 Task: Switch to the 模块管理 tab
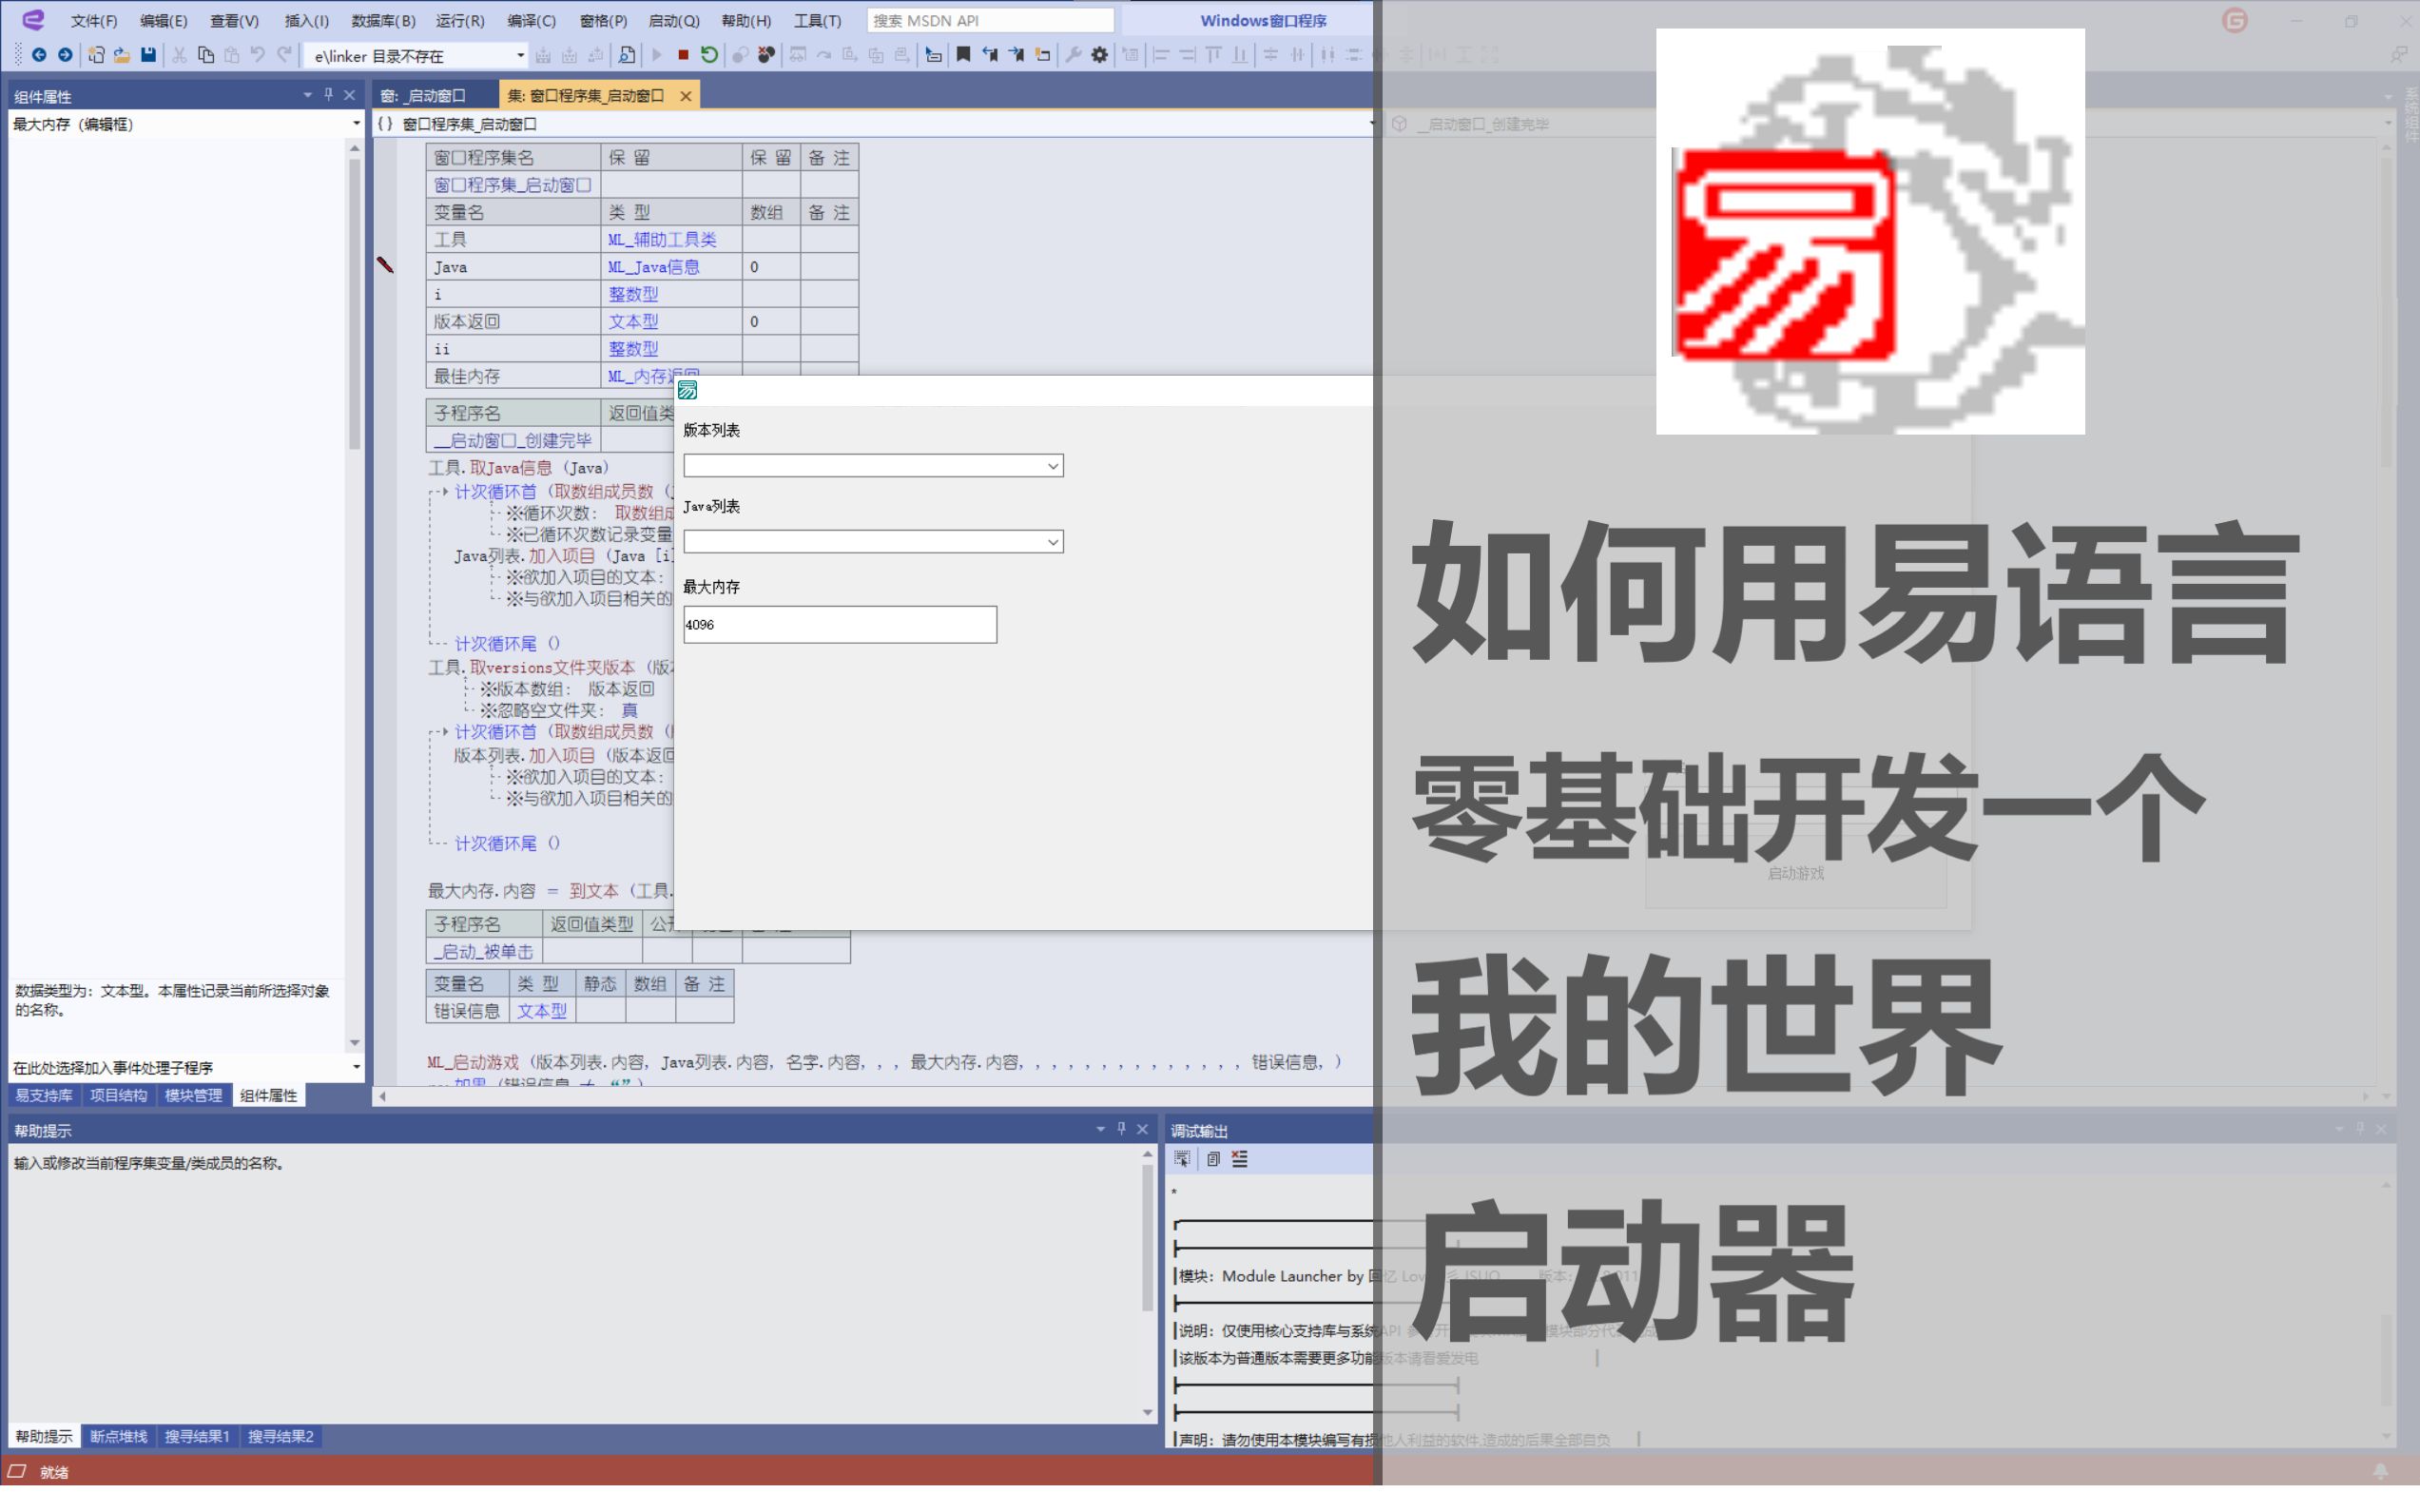click(x=193, y=1095)
